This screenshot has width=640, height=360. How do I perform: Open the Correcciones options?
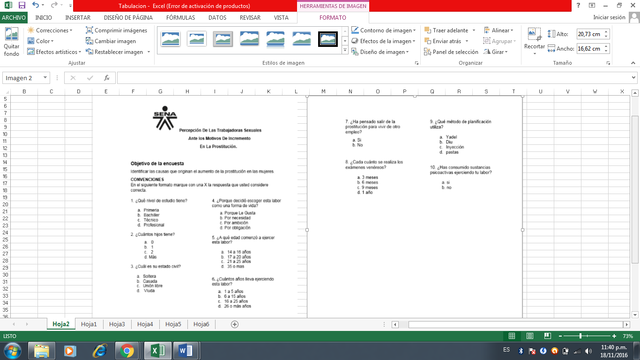tap(50, 30)
